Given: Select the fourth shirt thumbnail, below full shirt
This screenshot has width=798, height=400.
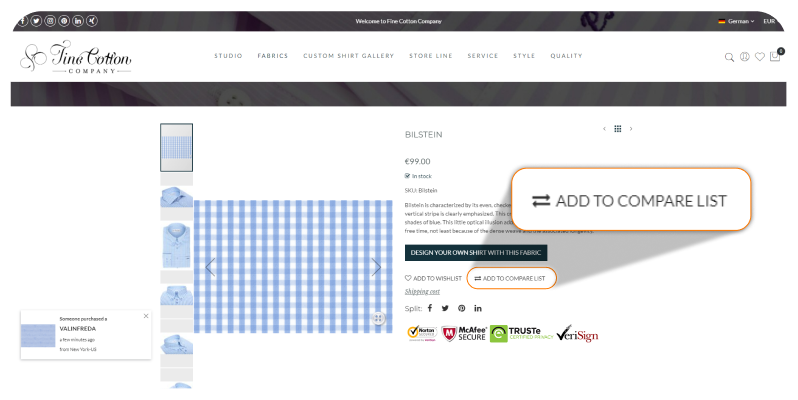Looking at the screenshot, I should click(177, 295).
